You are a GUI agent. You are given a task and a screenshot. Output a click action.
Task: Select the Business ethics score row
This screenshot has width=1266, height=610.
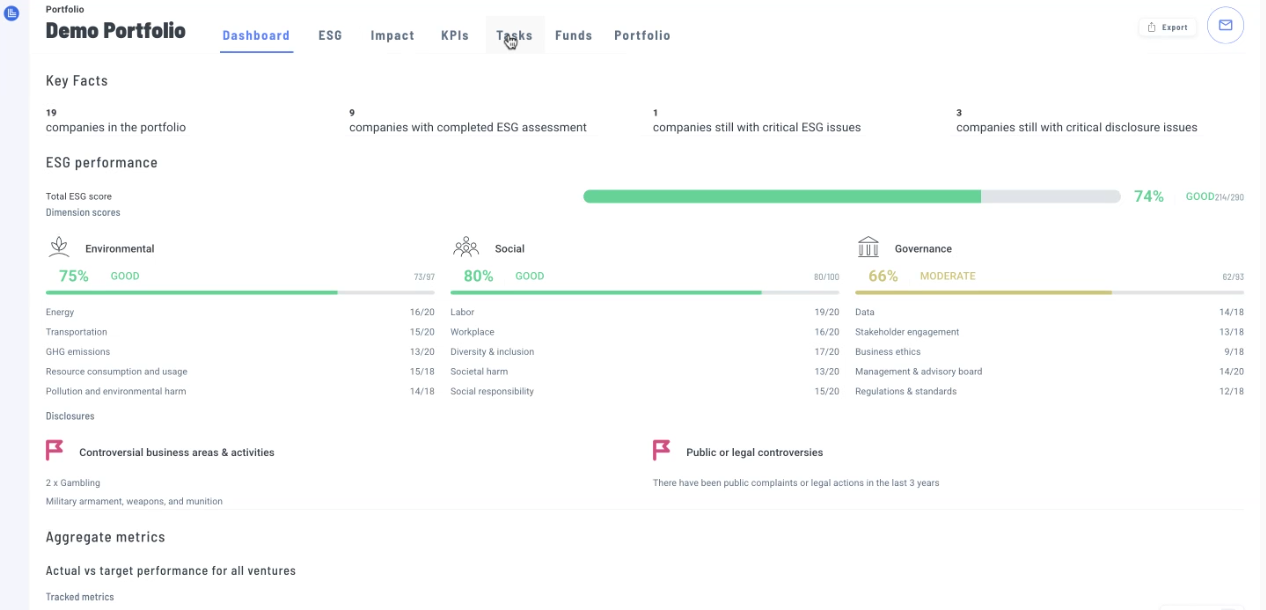pyautogui.click(x=1048, y=352)
